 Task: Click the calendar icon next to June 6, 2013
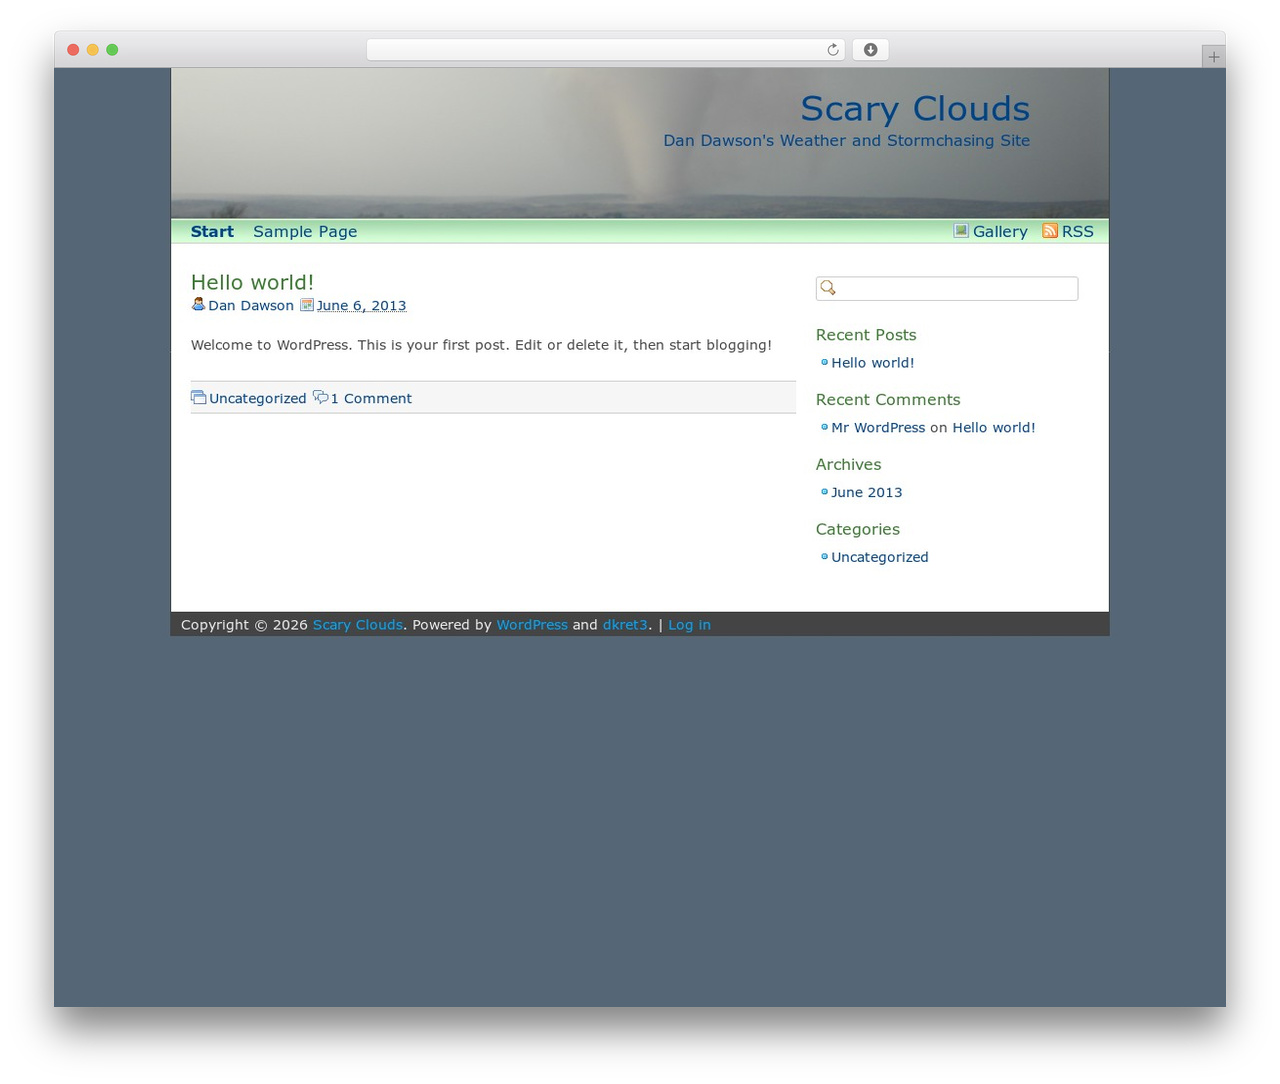point(307,305)
